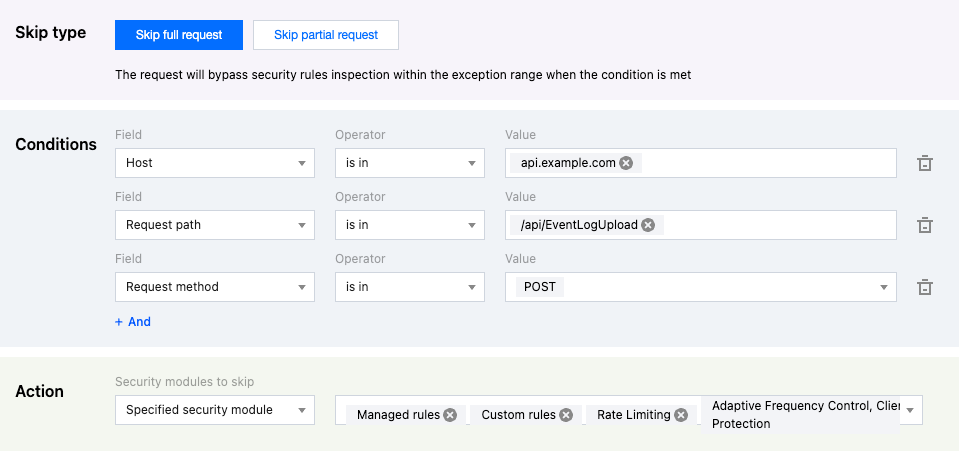
Task: Delete the Request method condition row
Action: tap(925, 287)
